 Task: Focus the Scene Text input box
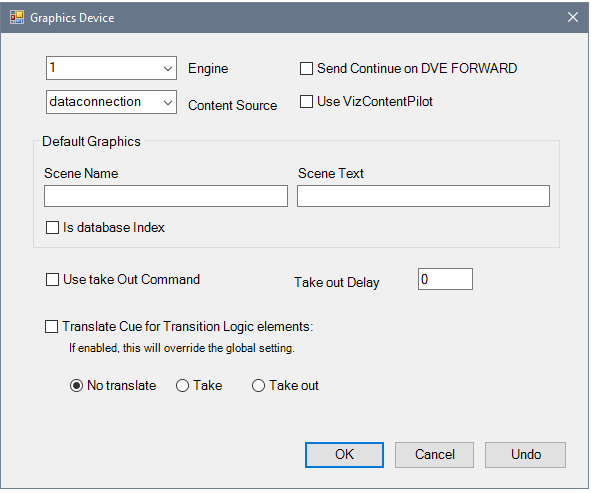[x=423, y=196]
